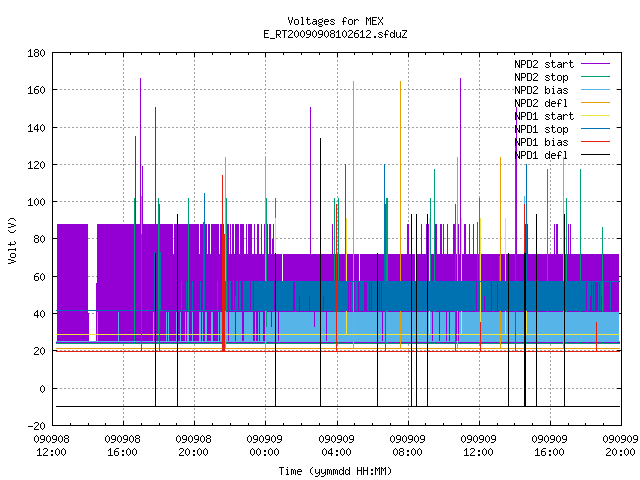Image resolution: width=640 pixels, height=480 pixels.
Task: Click the 160 y-axis tick label
Action: click(x=36, y=90)
